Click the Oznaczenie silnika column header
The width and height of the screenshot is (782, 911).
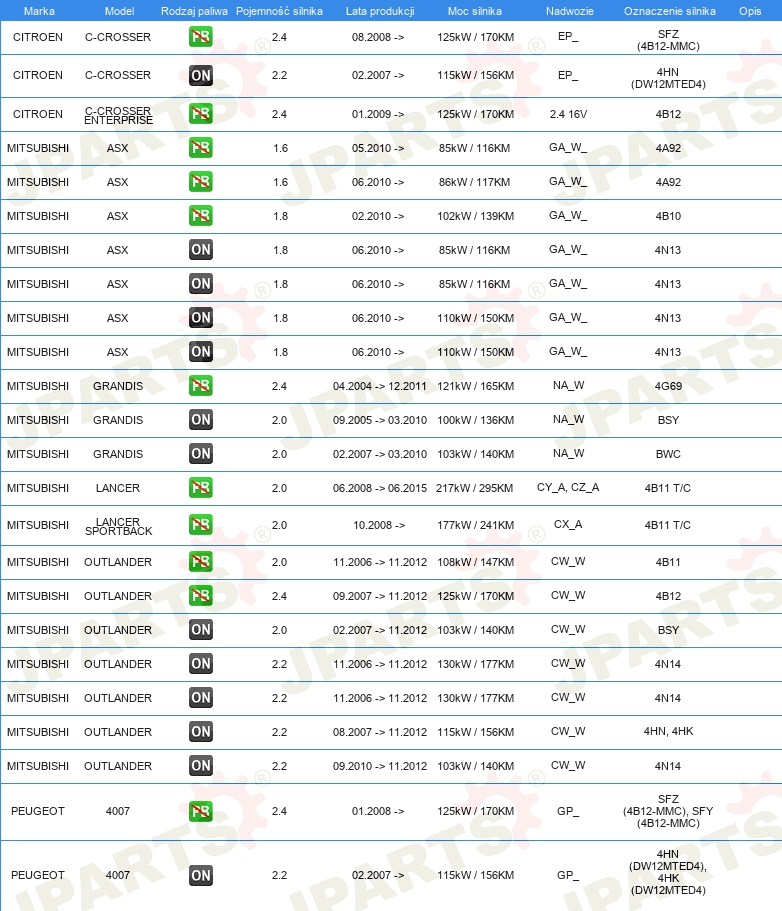click(669, 11)
